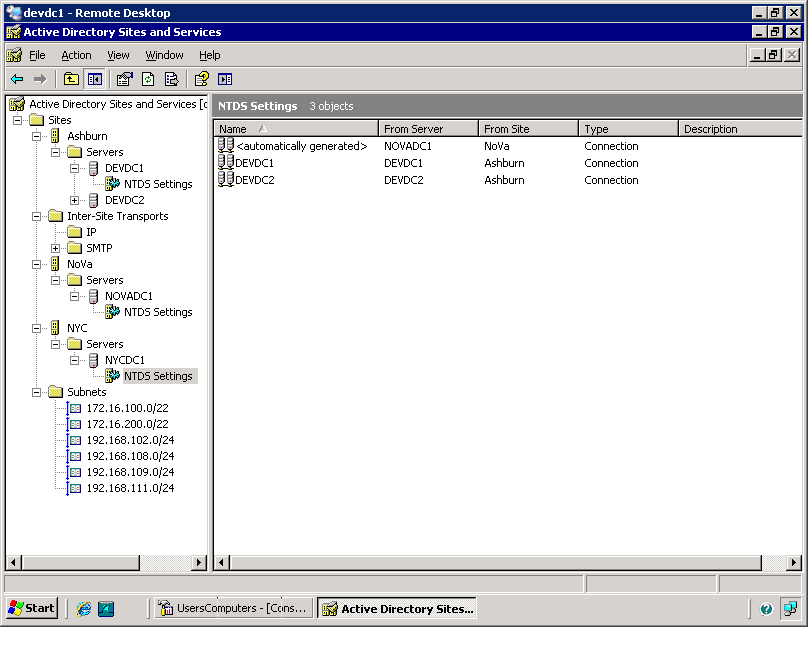
Task: Open the Action menu
Action: [x=76, y=55]
